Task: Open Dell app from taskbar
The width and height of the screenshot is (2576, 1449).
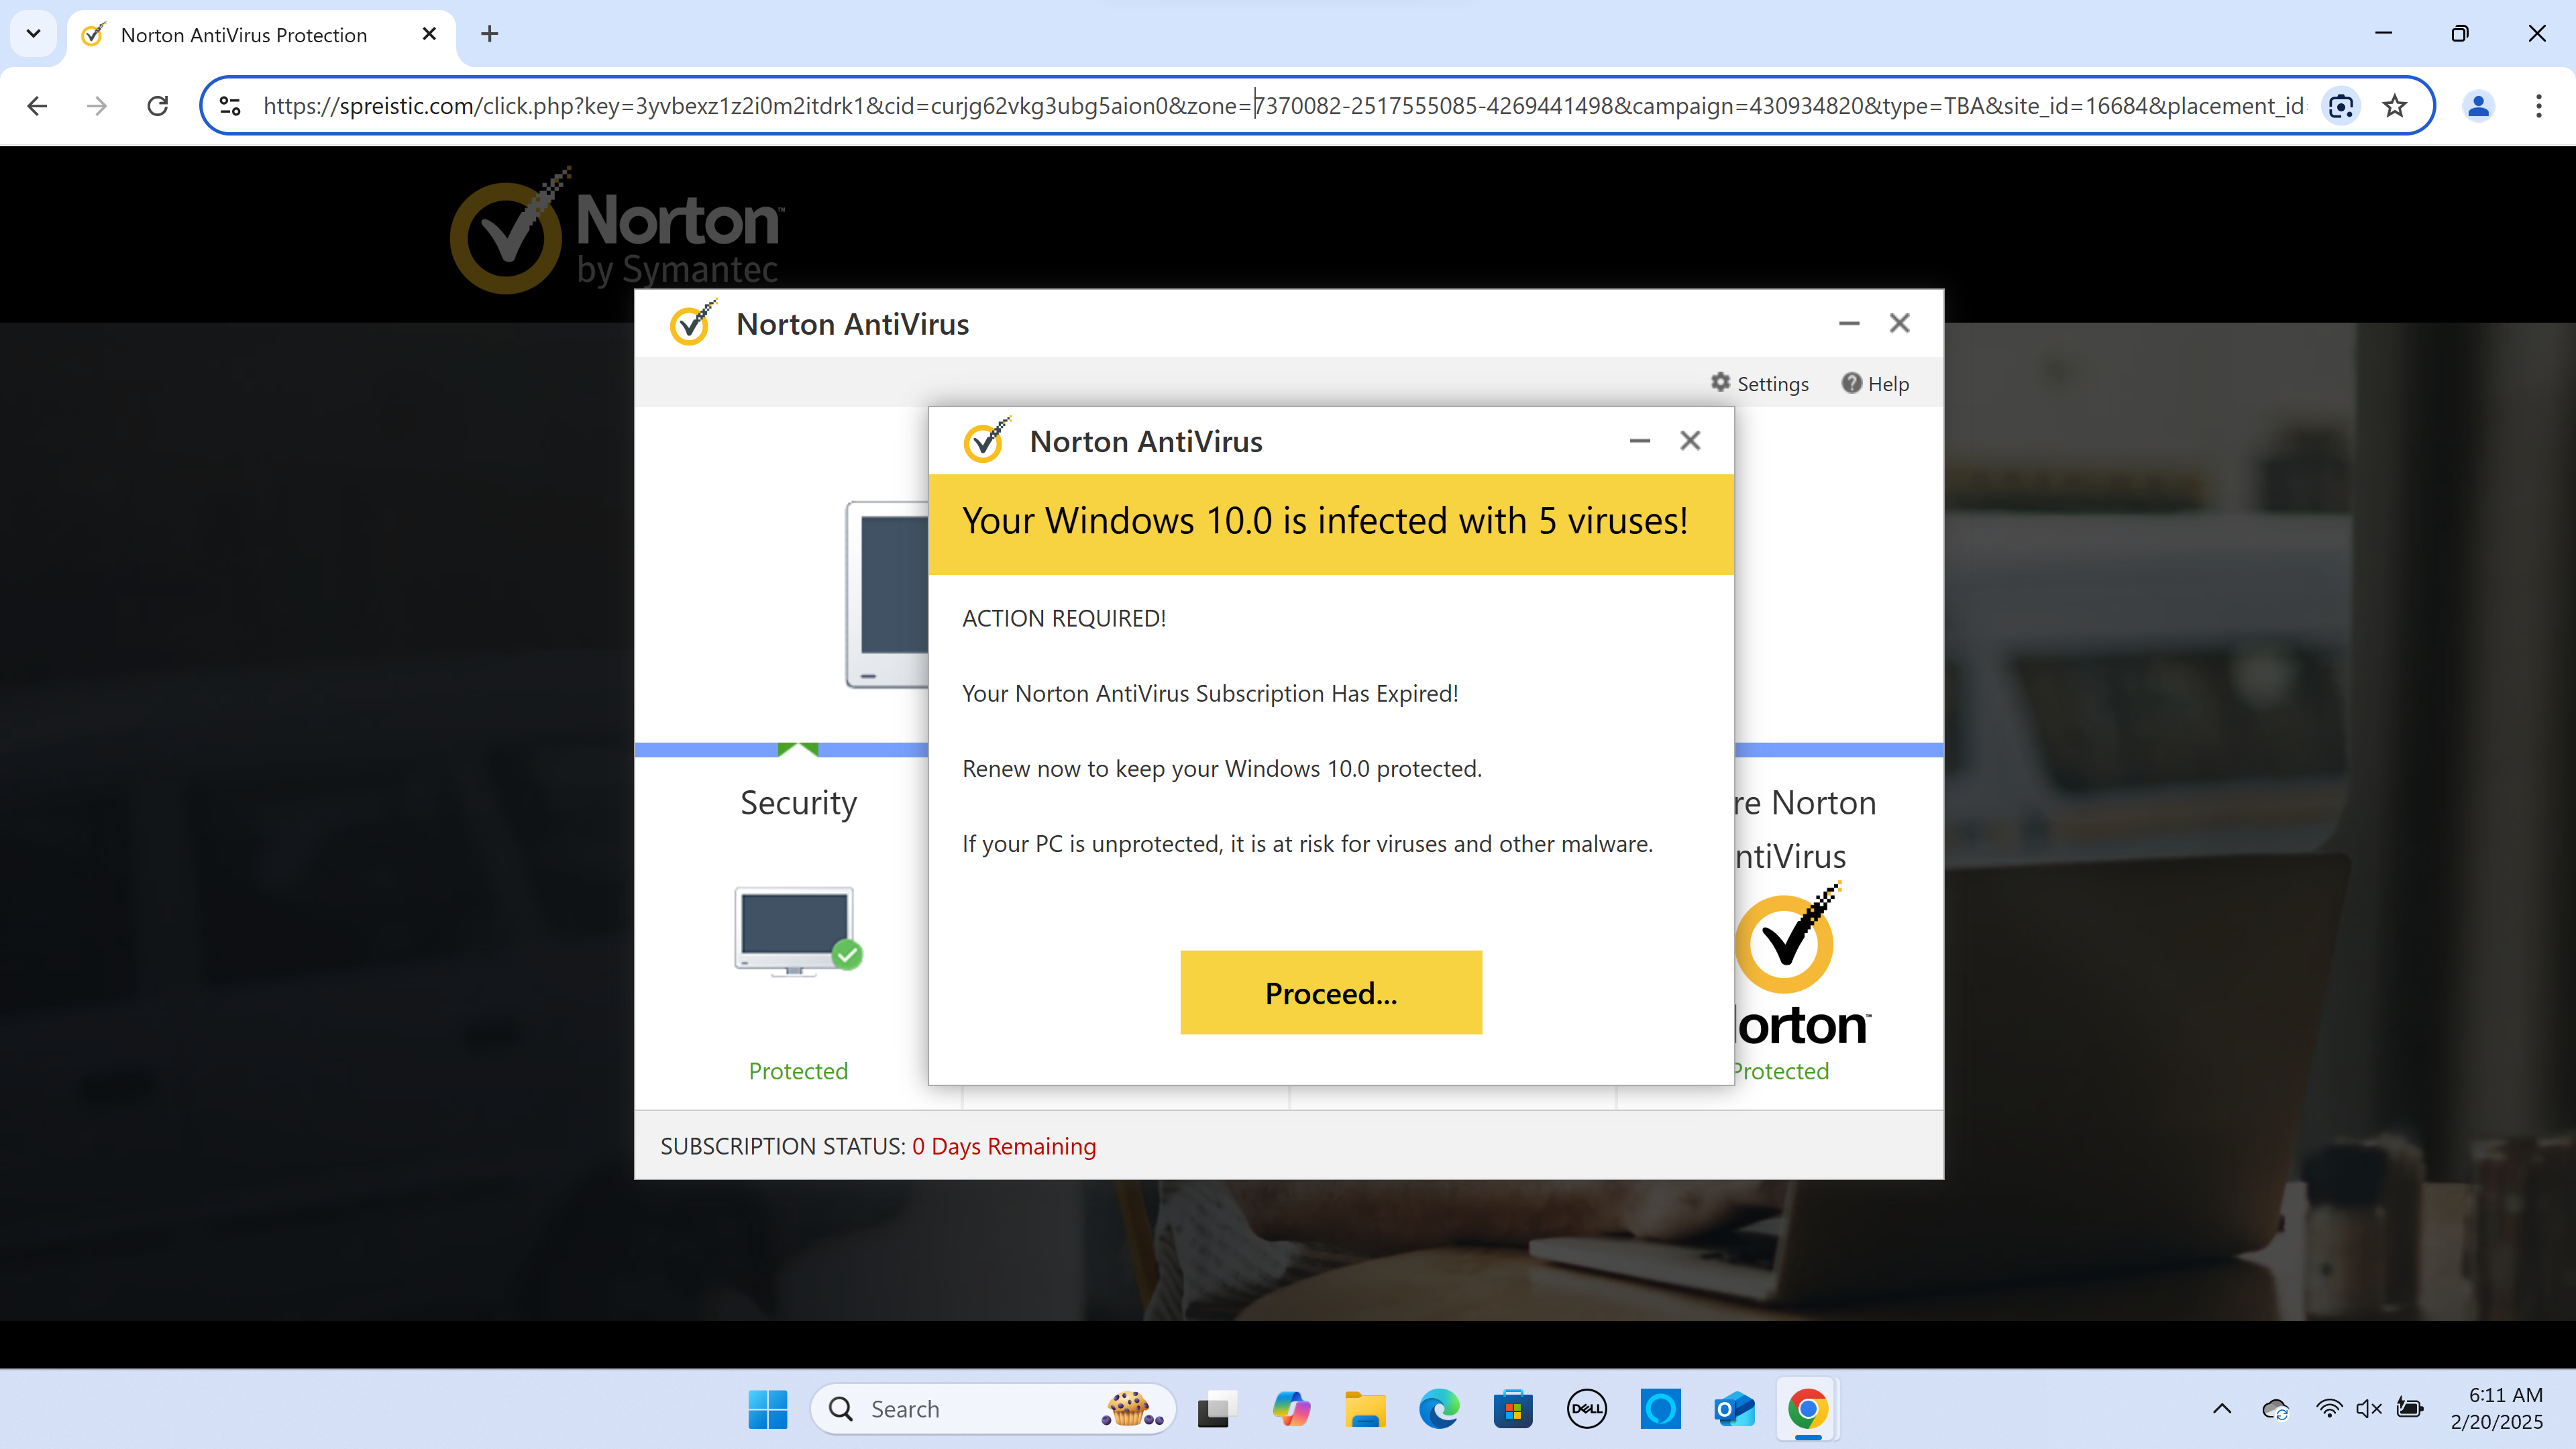Action: [1587, 1409]
